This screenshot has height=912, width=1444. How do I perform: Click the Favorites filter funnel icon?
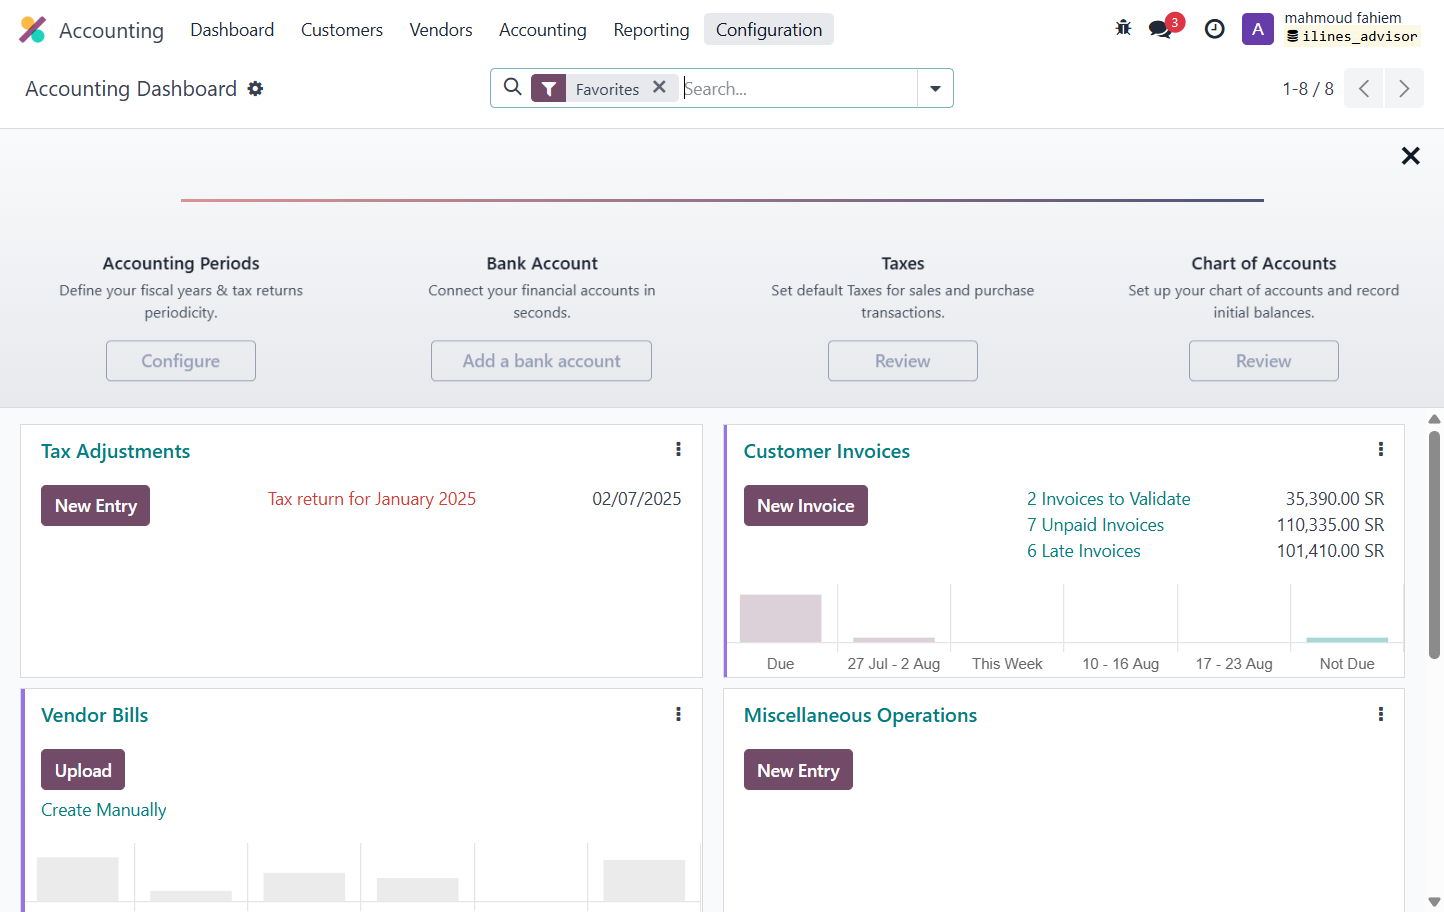549,89
